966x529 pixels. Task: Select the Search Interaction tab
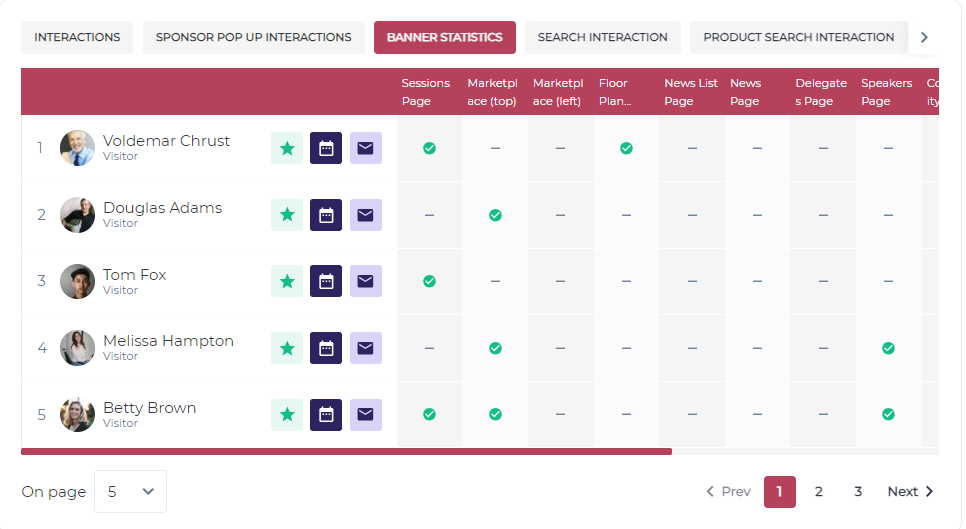[x=602, y=37]
